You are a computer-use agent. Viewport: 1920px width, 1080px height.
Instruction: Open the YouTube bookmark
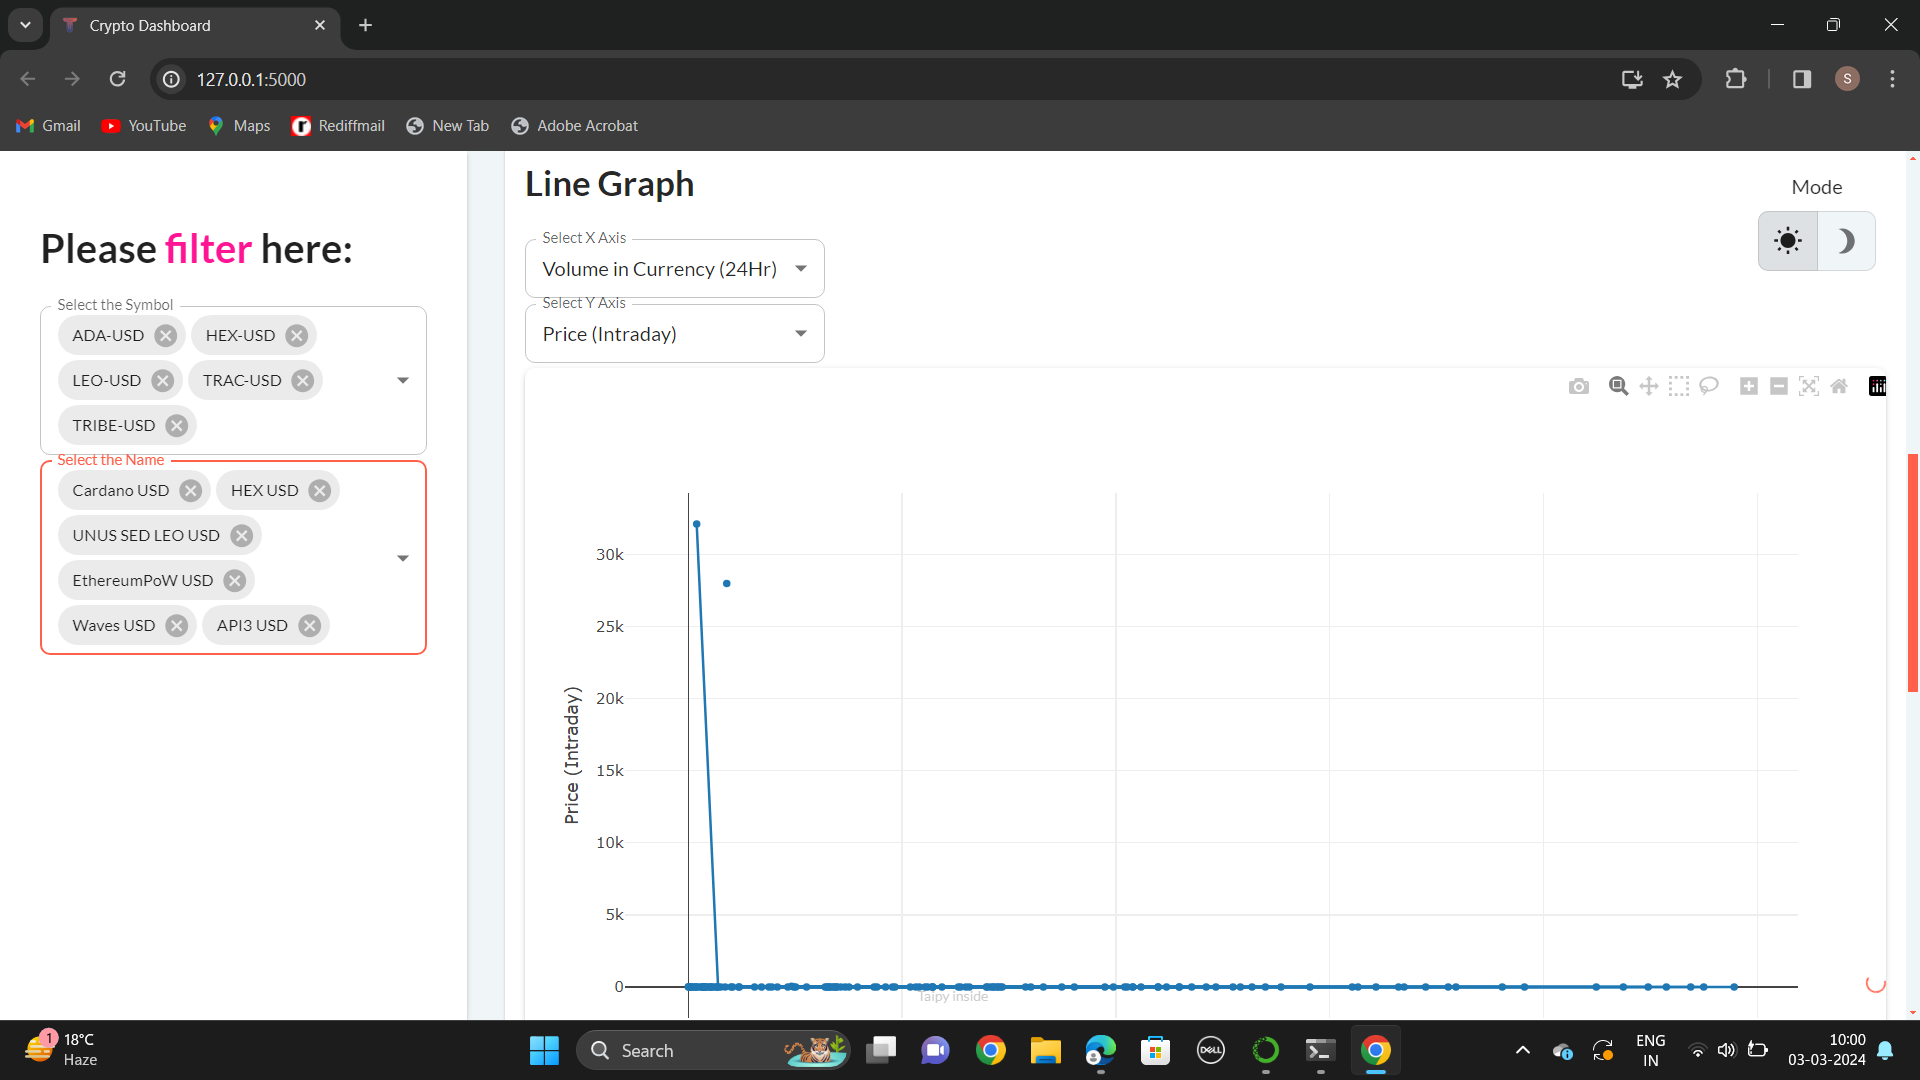tap(145, 126)
